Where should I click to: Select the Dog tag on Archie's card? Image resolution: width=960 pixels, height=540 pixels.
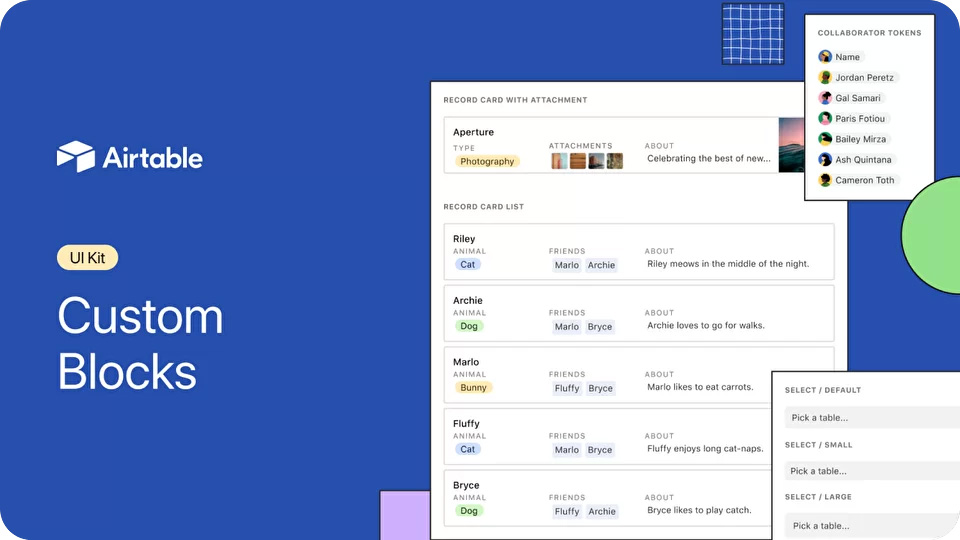pyautogui.click(x=468, y=326)
